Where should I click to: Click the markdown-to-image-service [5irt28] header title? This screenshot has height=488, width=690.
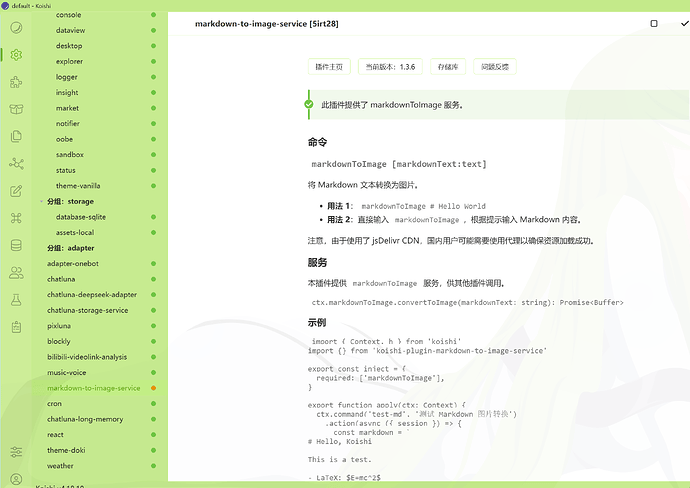pos(267,24)
